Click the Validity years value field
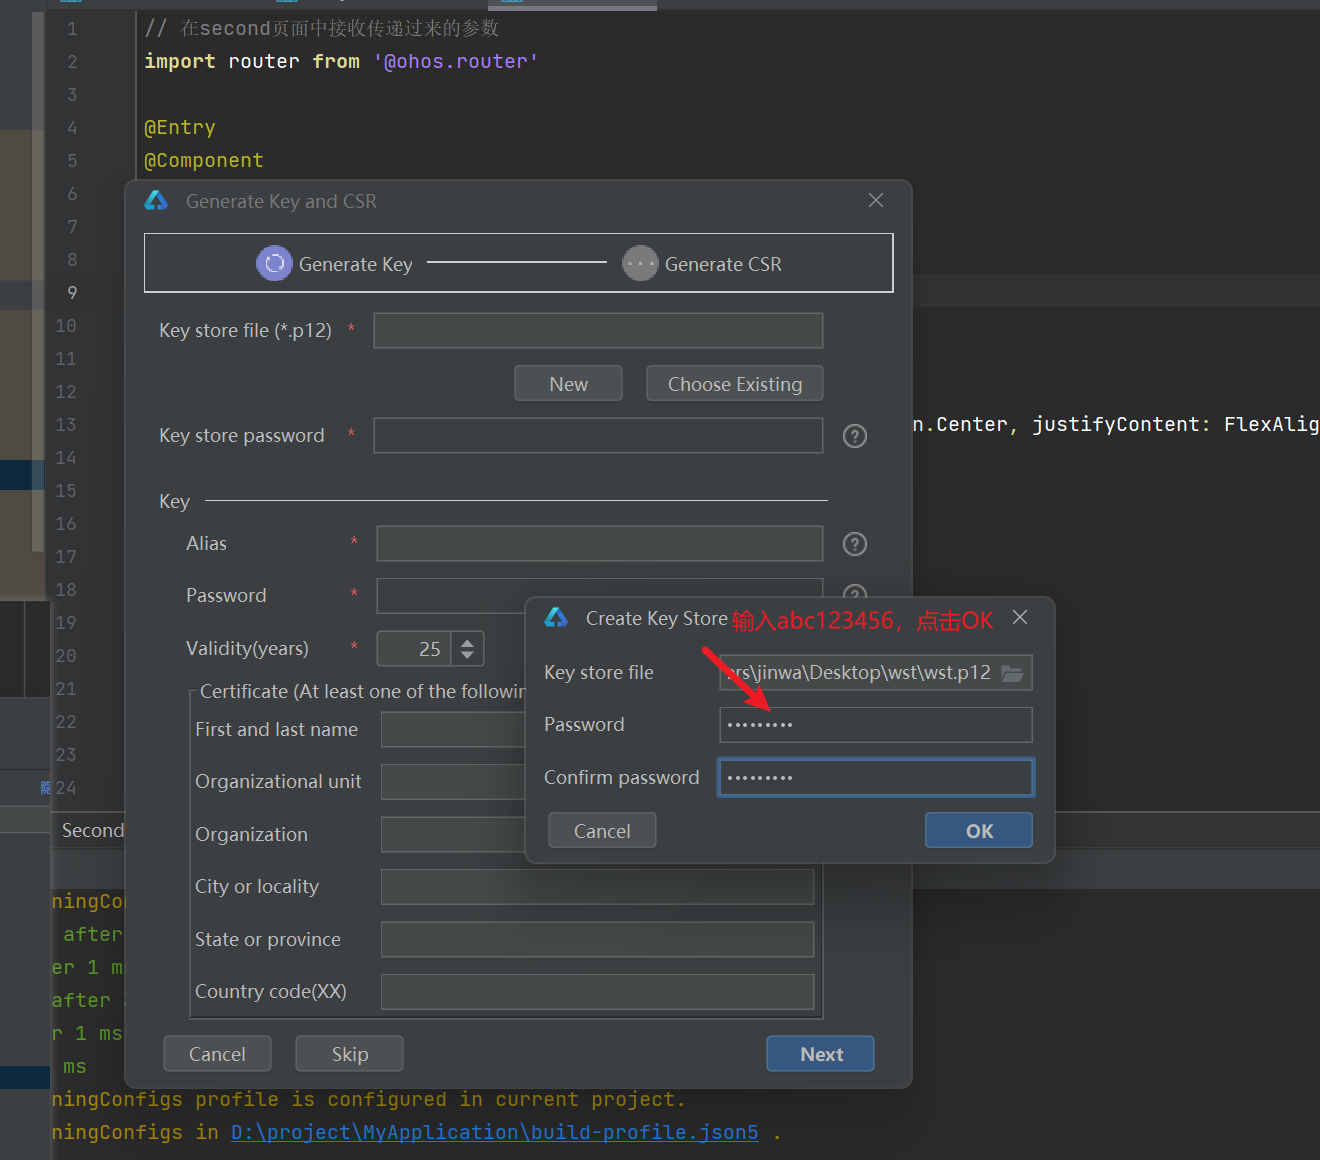Viewport: 1320px width, 1160px height. click(414, 649)
